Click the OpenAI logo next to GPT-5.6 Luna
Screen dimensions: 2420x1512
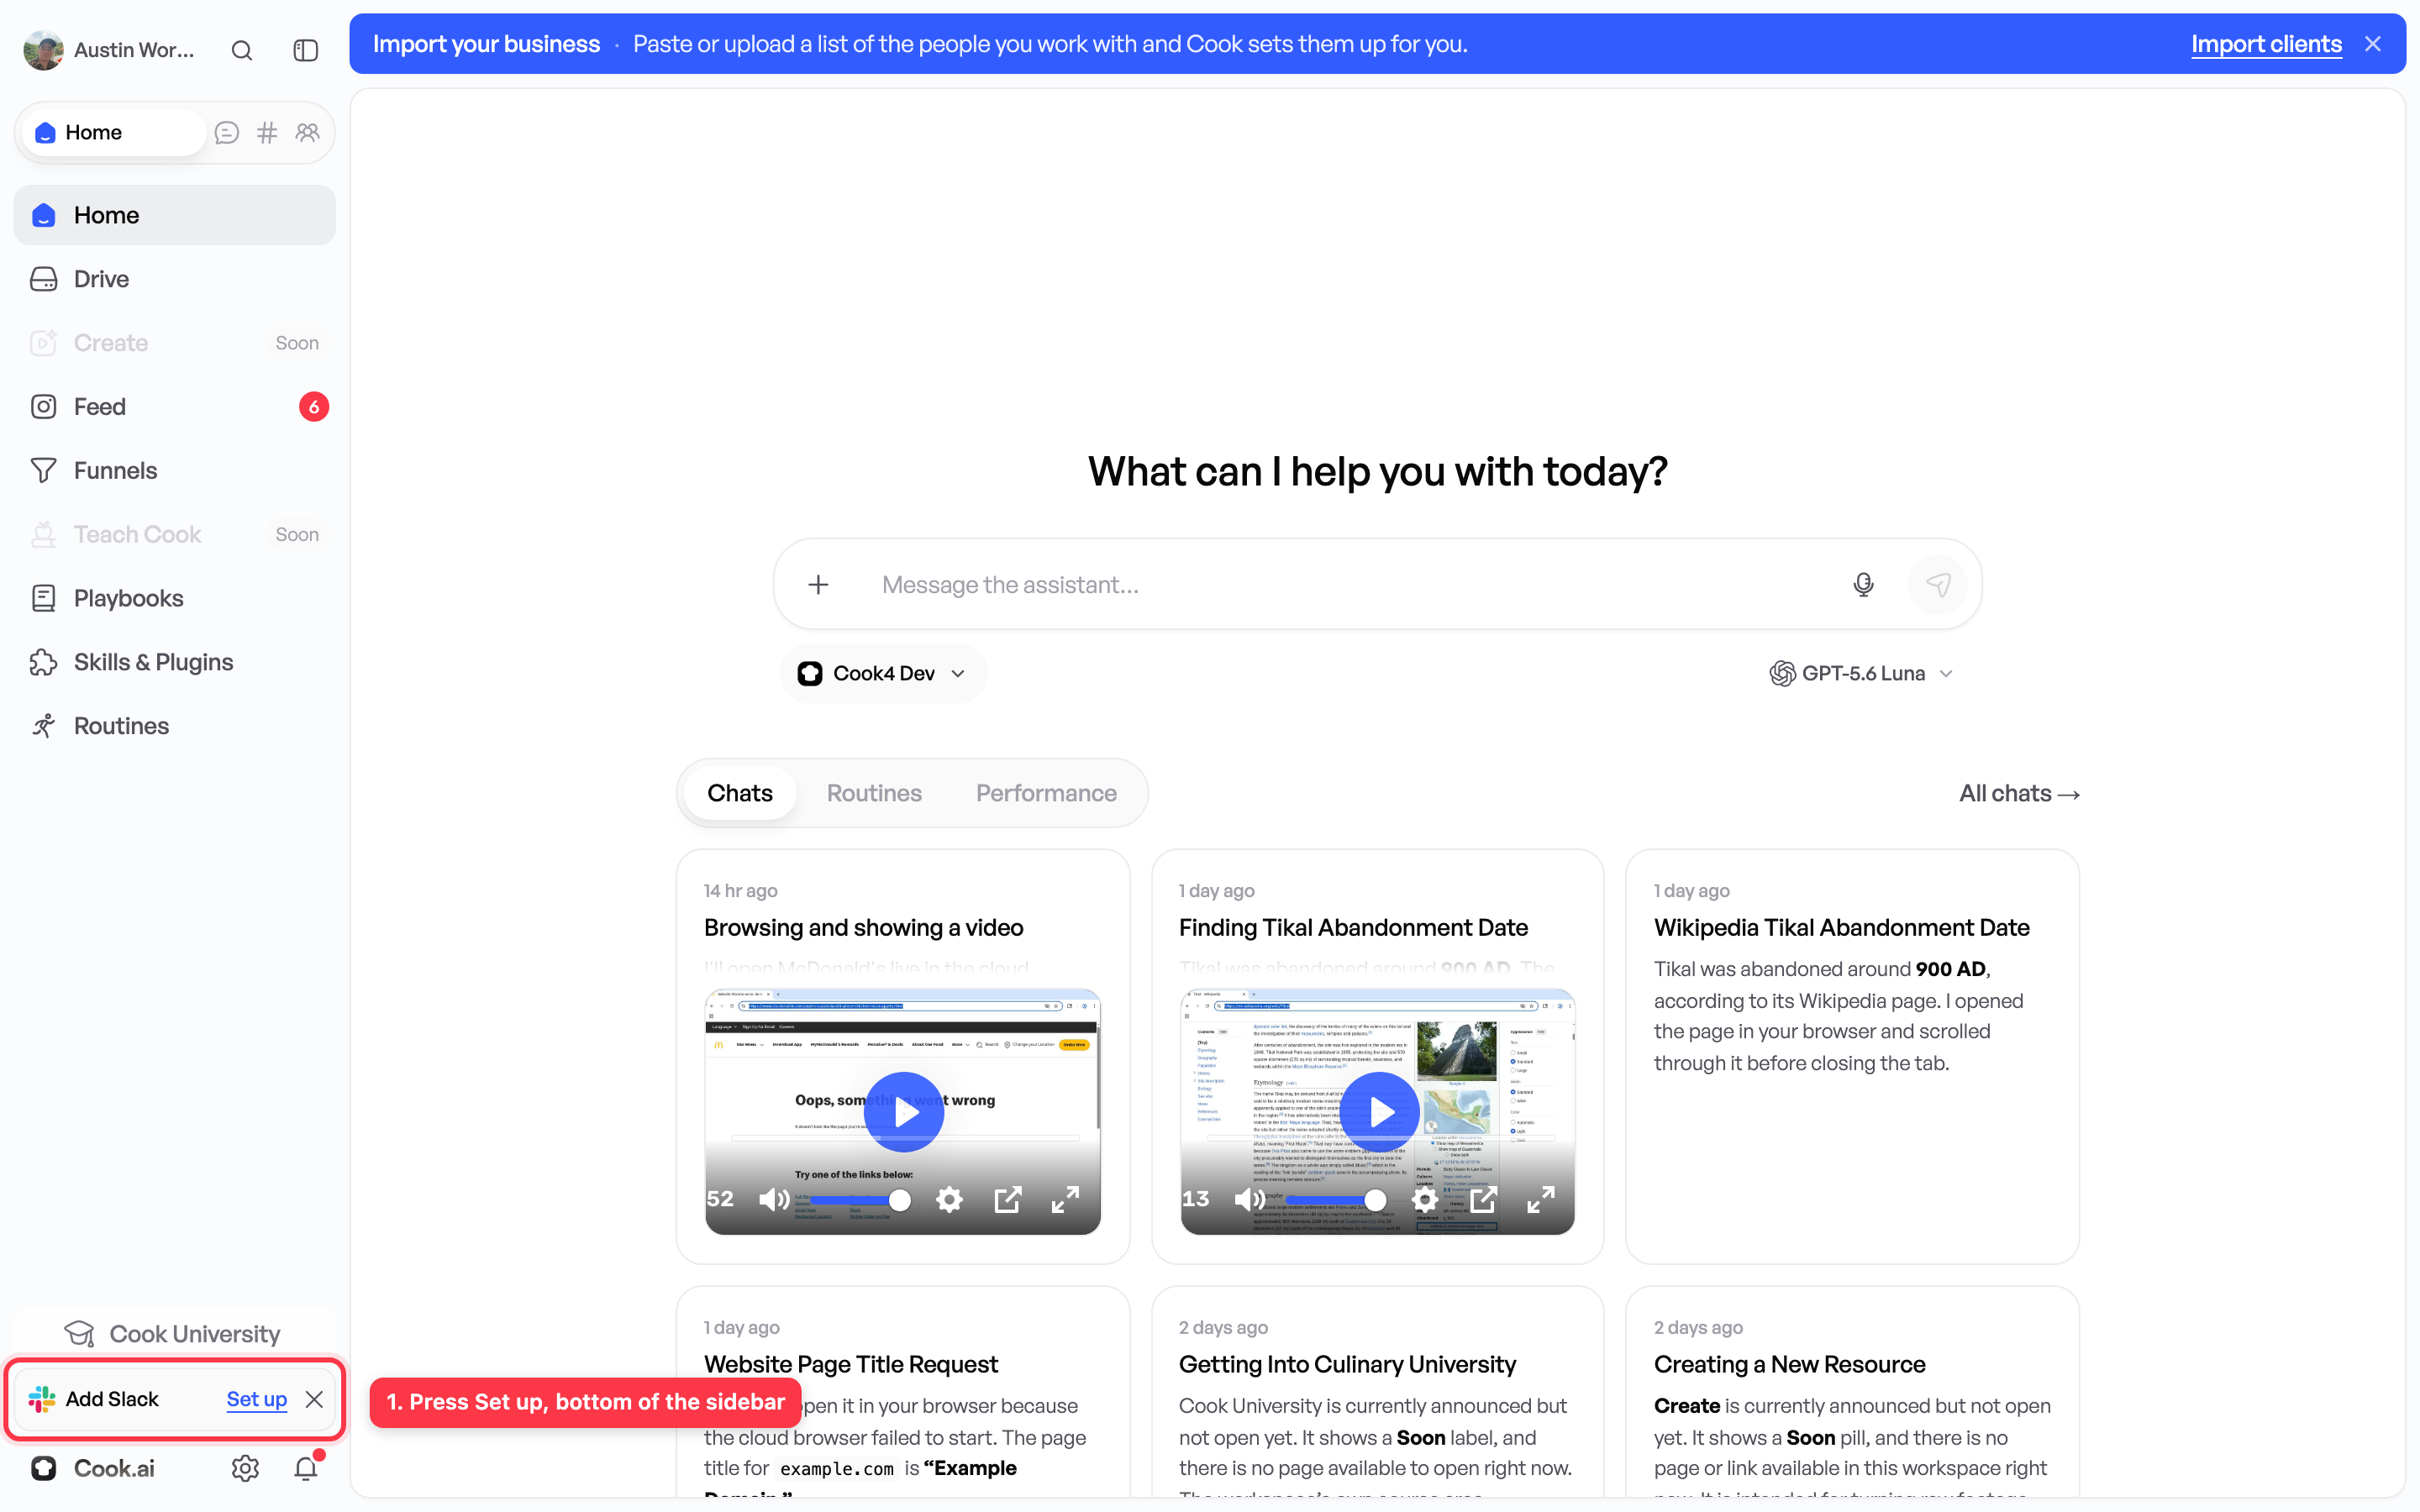(1782, 674)
